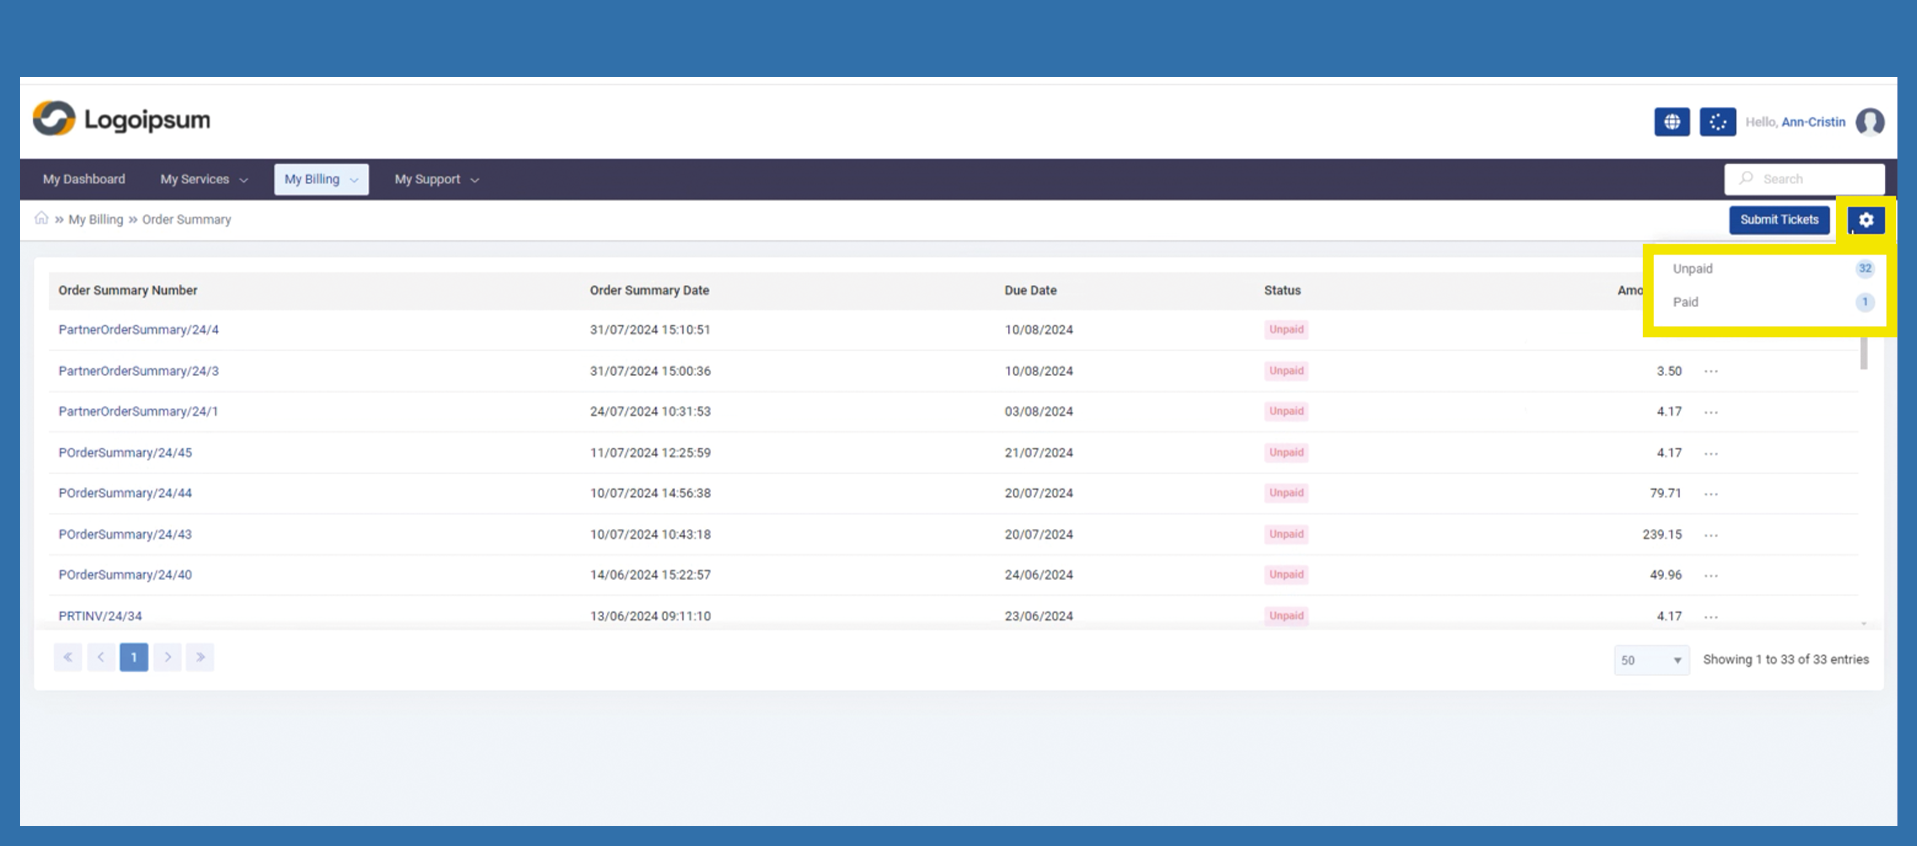The image size is (1917, 846).
Task: Click the EU stars flag icon
Action: (x=1717, y=122)
